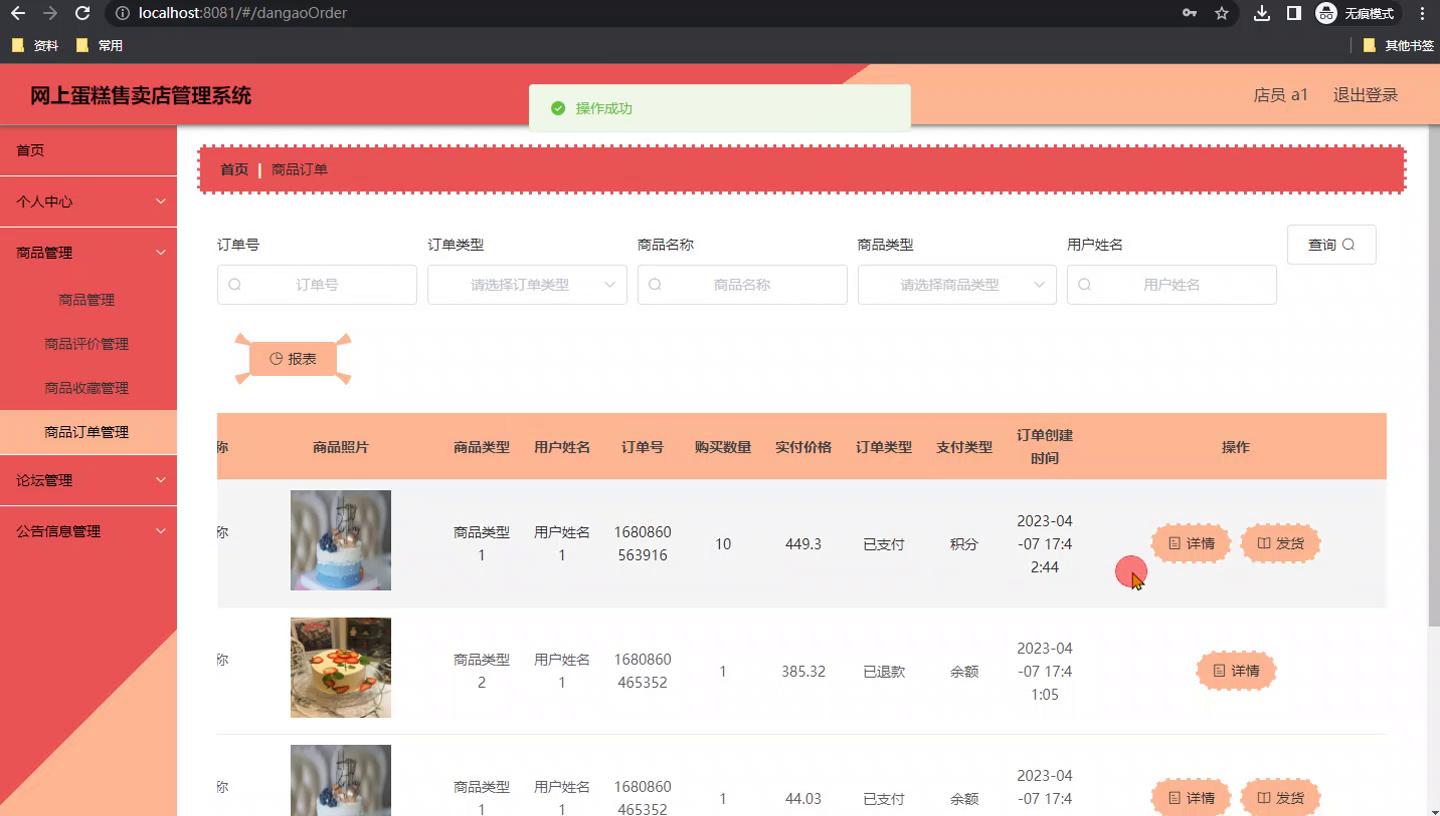This screenshot has width=1440, height=816.
Task: Open 详情 for the refunded 385.32 order
Action: 1236,671
